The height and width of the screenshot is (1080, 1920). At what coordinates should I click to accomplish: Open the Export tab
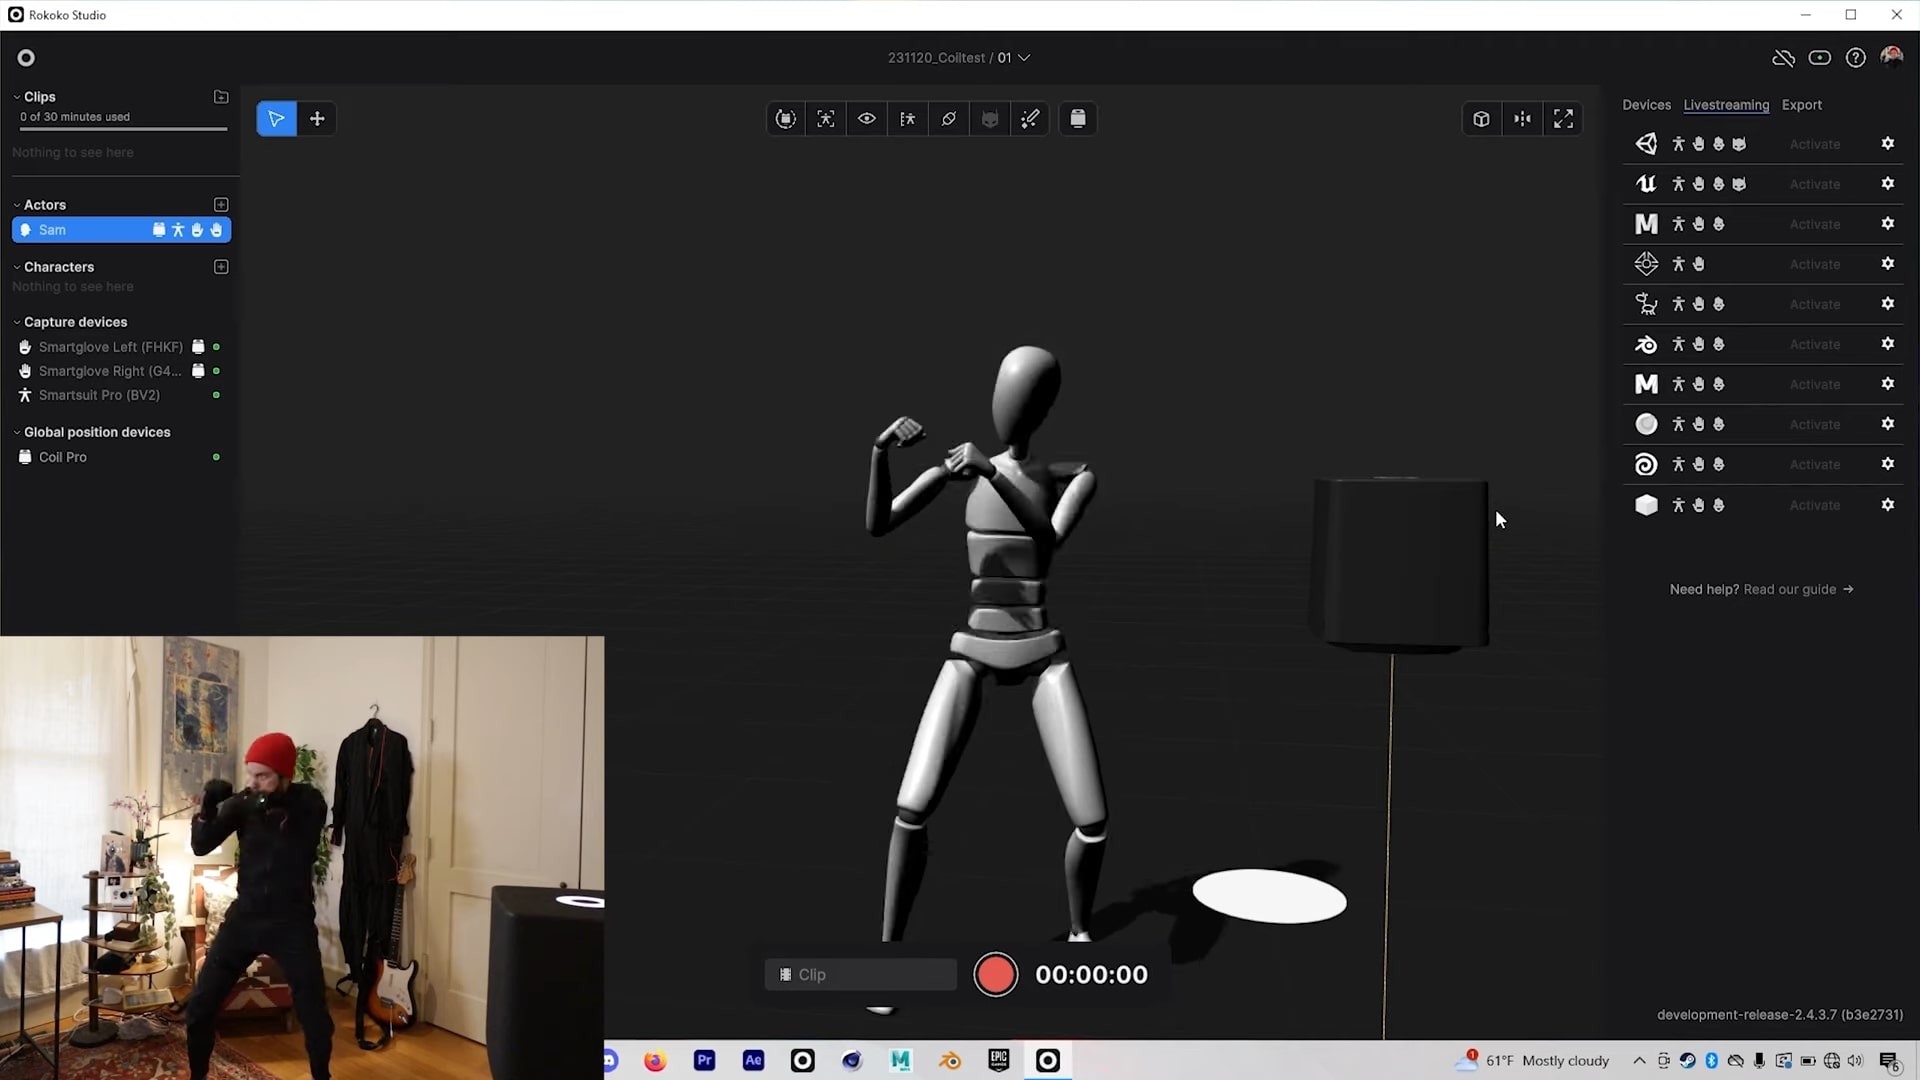point(1802,105)
